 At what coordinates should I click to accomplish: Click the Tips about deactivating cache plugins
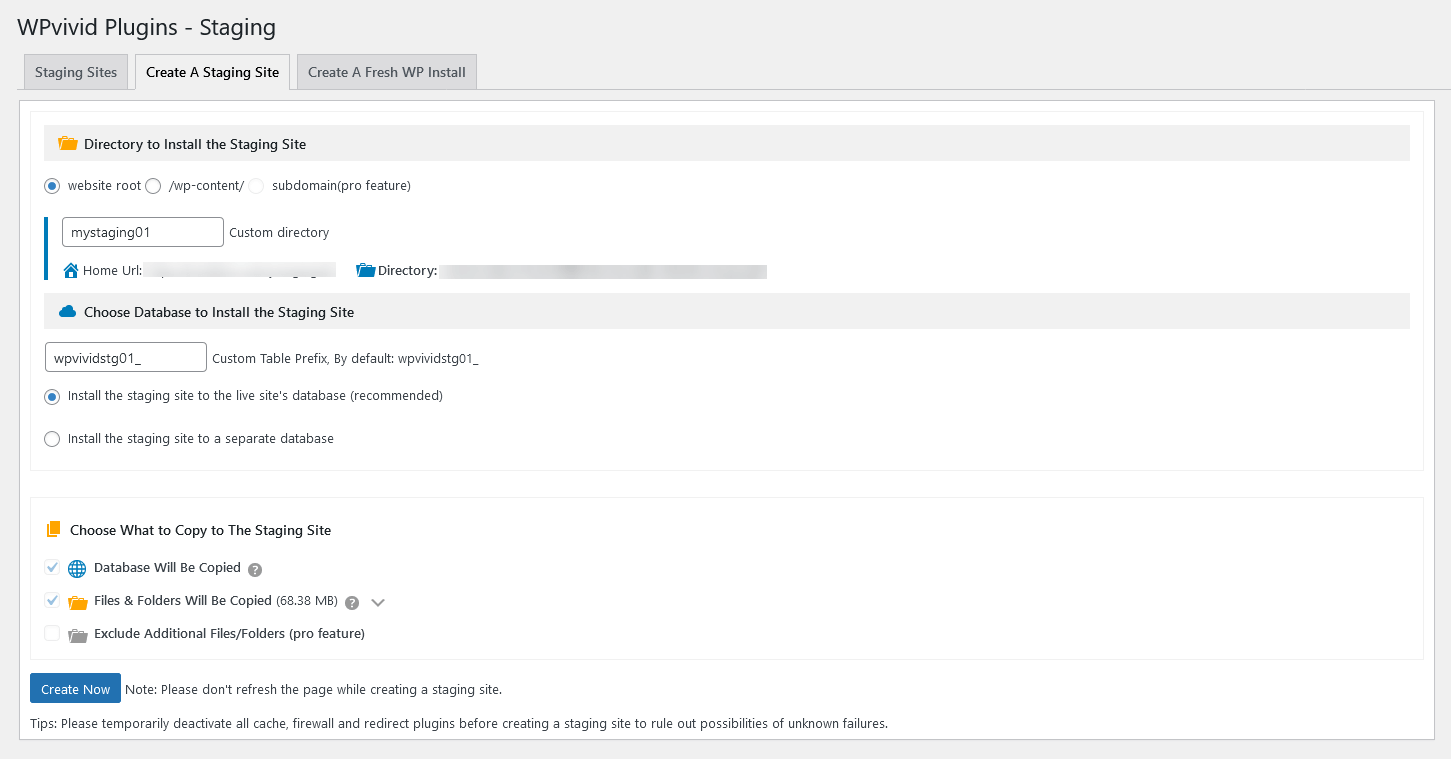pos(460,723)
